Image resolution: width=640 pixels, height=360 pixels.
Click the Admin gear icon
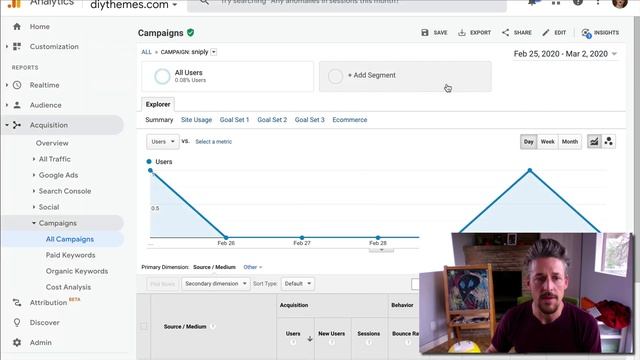17,342
